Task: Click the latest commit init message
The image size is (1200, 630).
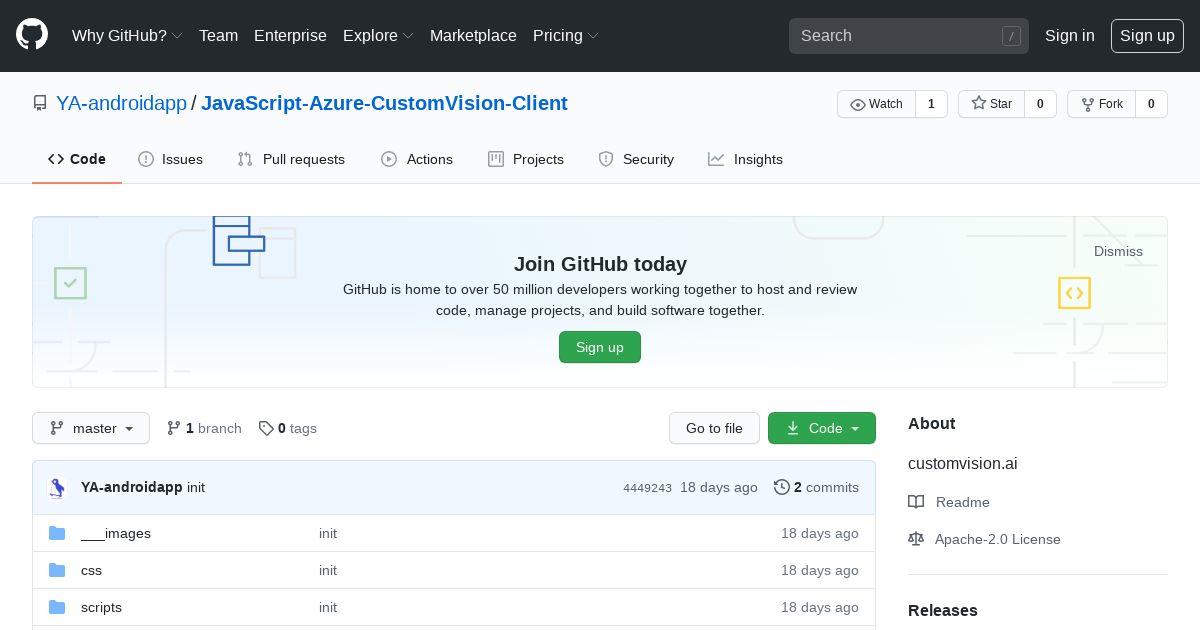Action: [x=196, y=487]
